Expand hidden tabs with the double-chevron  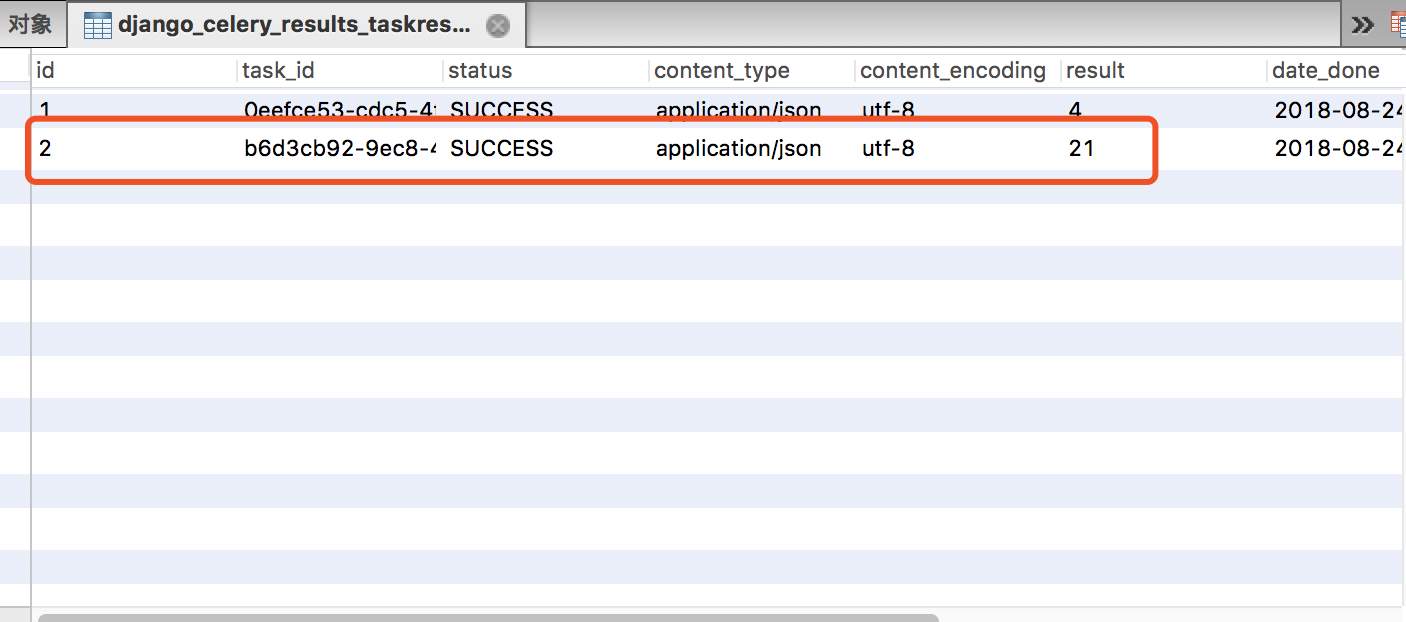click(1362, 25)
